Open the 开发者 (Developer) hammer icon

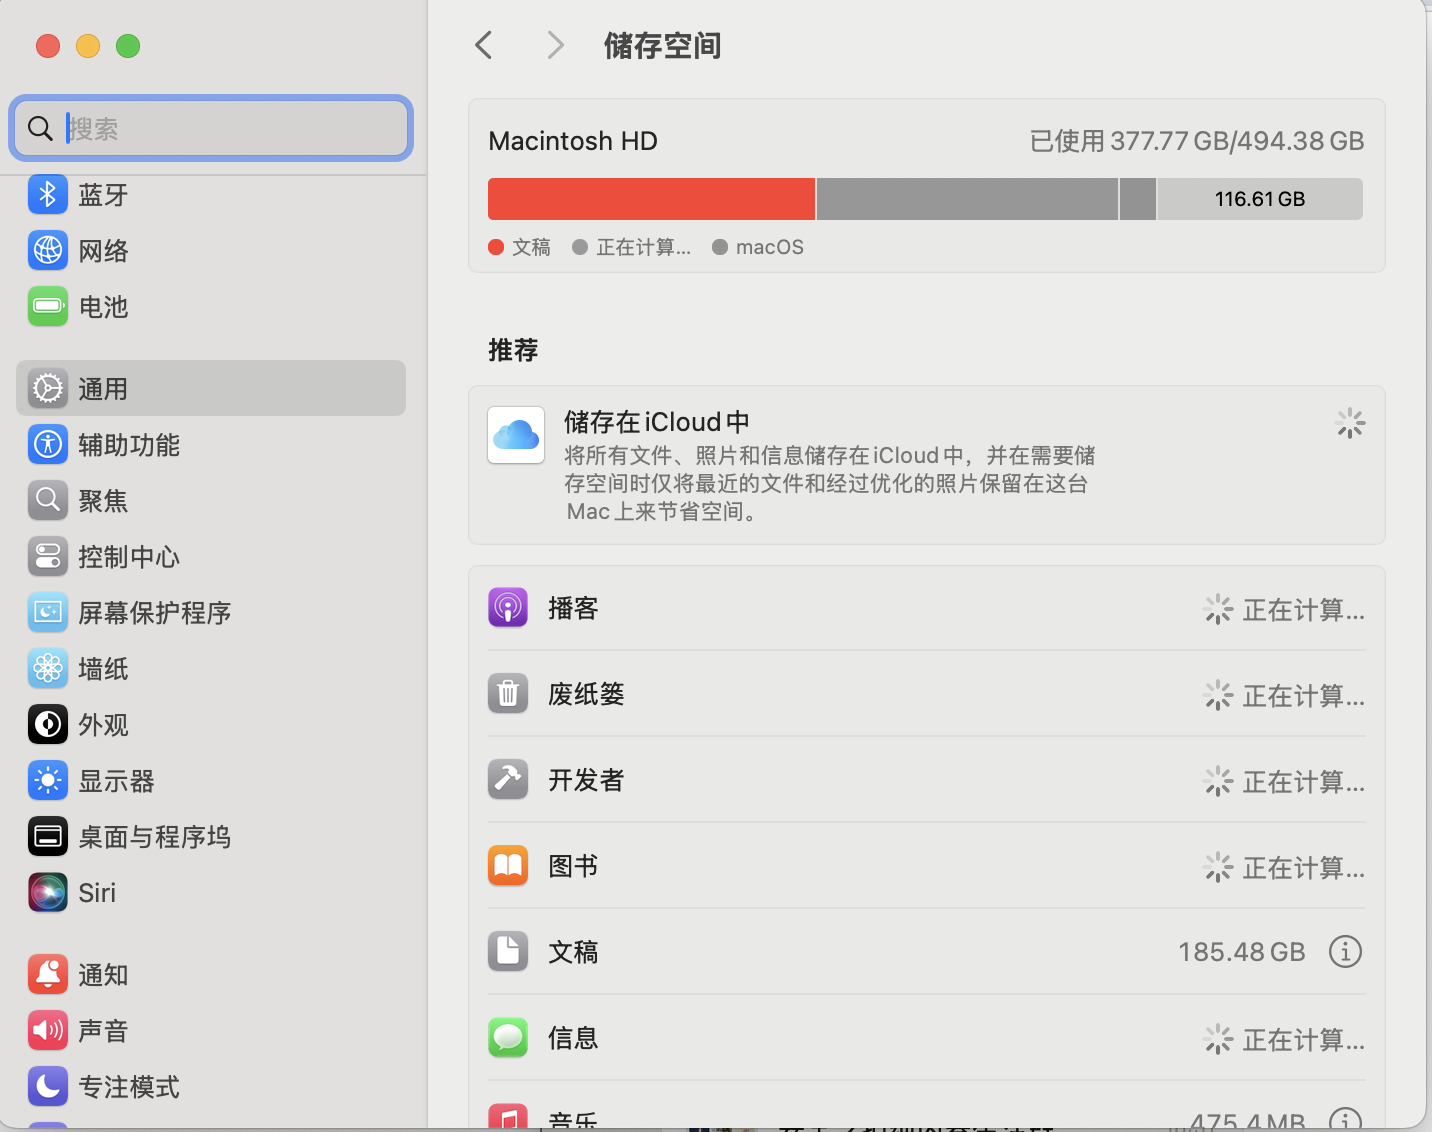508,780
